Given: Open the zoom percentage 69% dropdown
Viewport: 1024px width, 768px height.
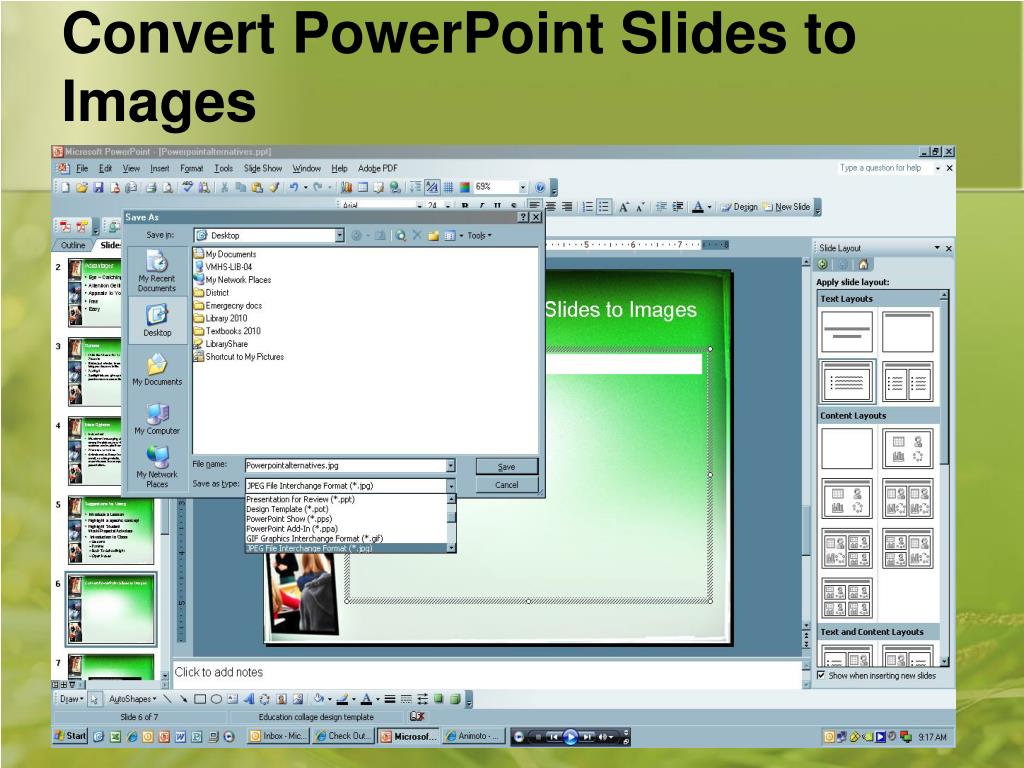Looking at the screenshot, I should (x=522, y=187).
